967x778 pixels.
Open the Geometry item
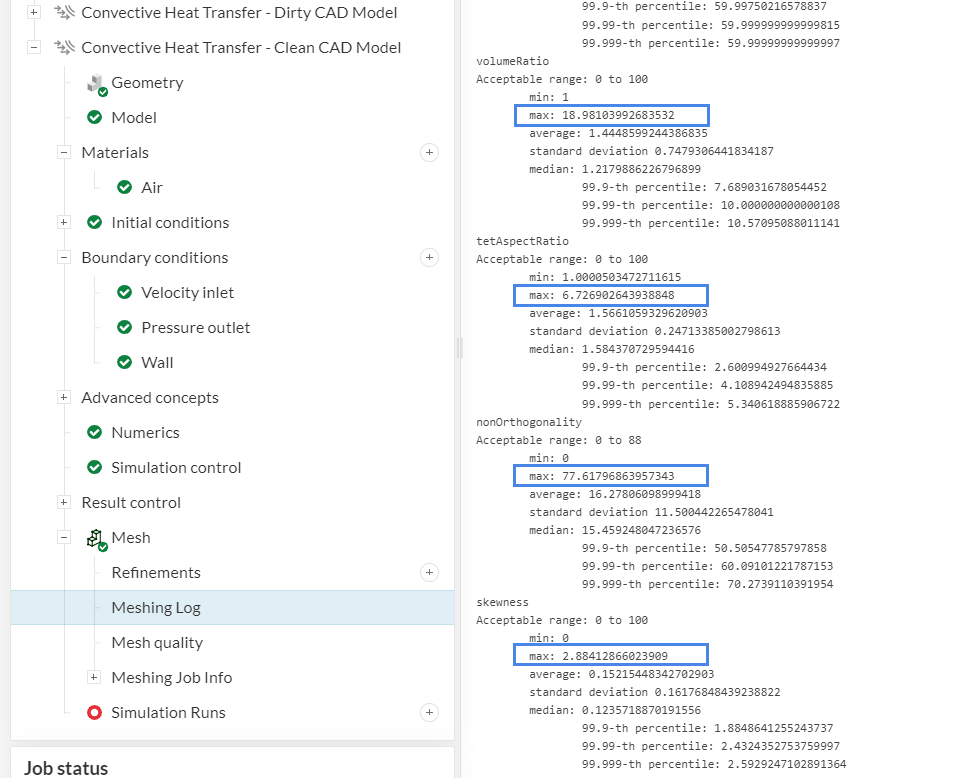point(147,83)
